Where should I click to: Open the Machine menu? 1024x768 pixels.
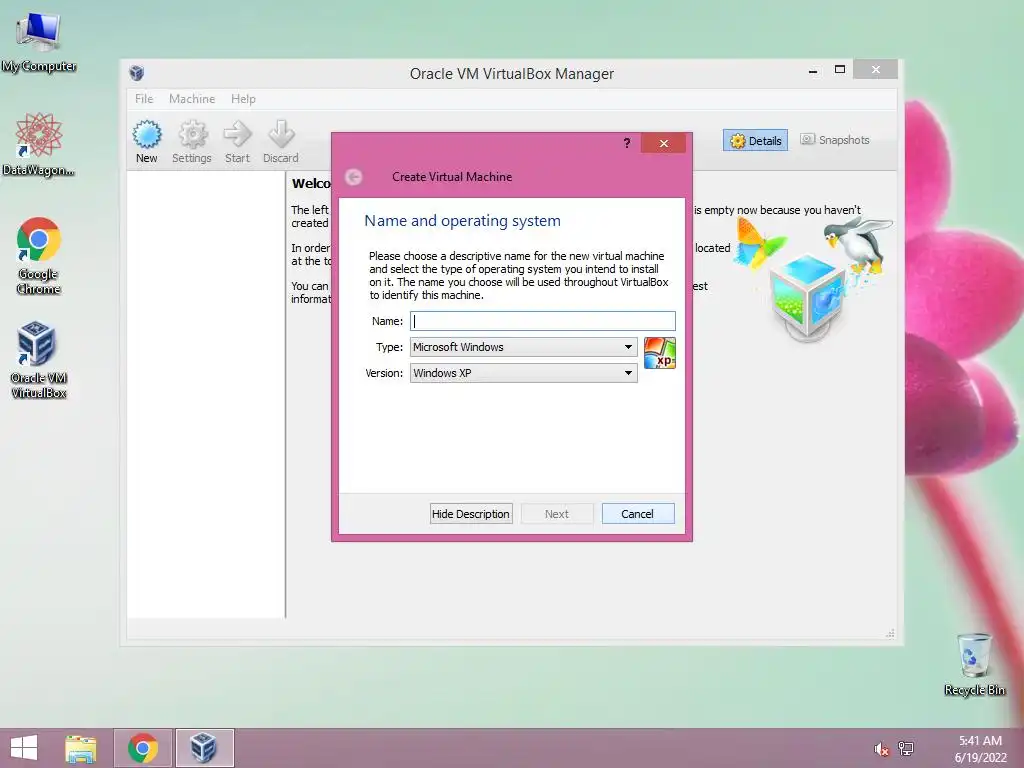(x=192, y=99)
